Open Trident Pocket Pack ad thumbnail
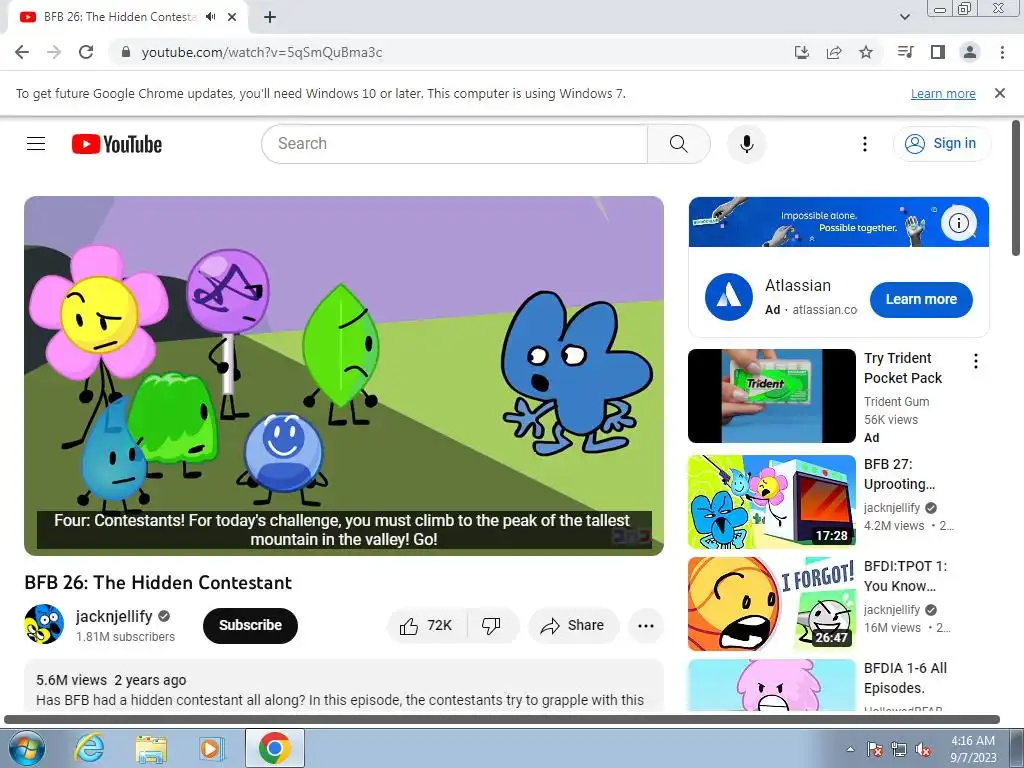Viewport: 1024px width, 768px height. (x=771, y=396)
